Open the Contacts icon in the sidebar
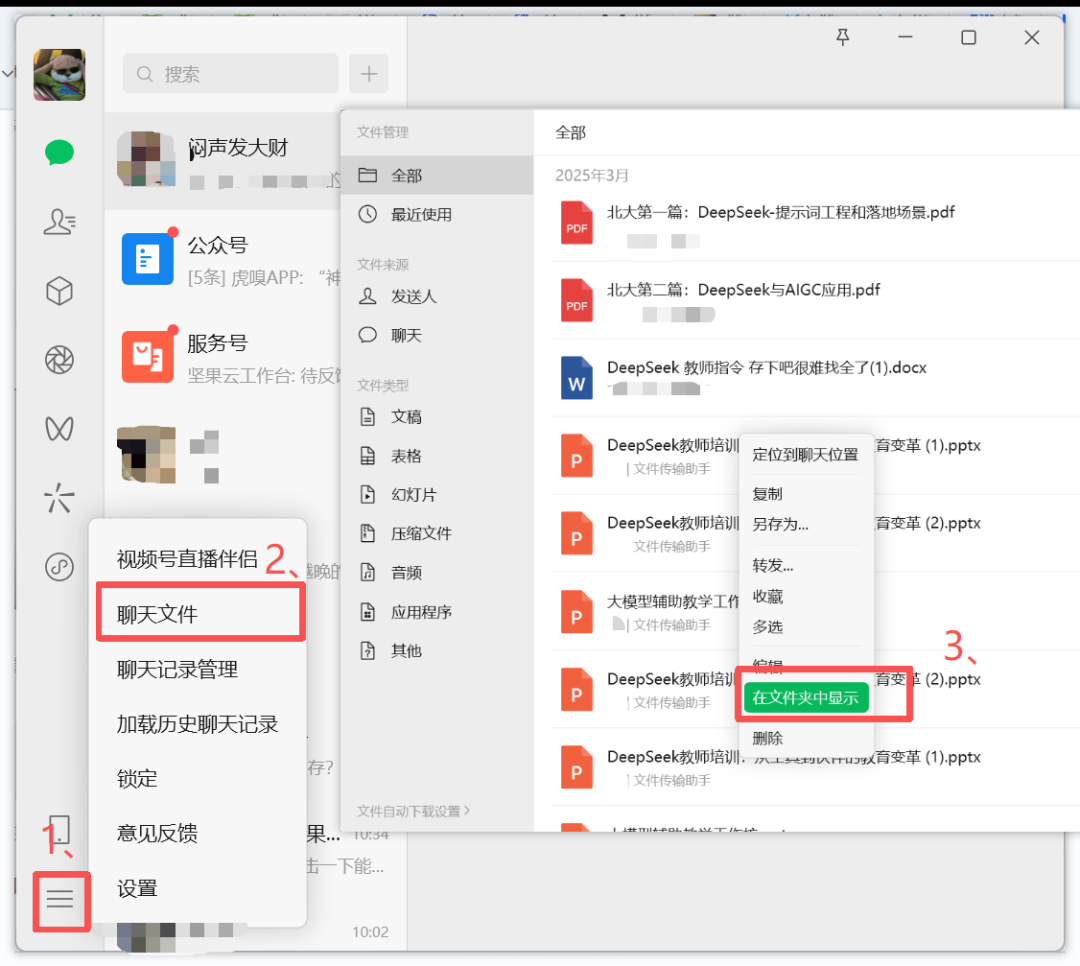Image resolution: width=1080 pixels, height=966 pixels. click(59, 222)
